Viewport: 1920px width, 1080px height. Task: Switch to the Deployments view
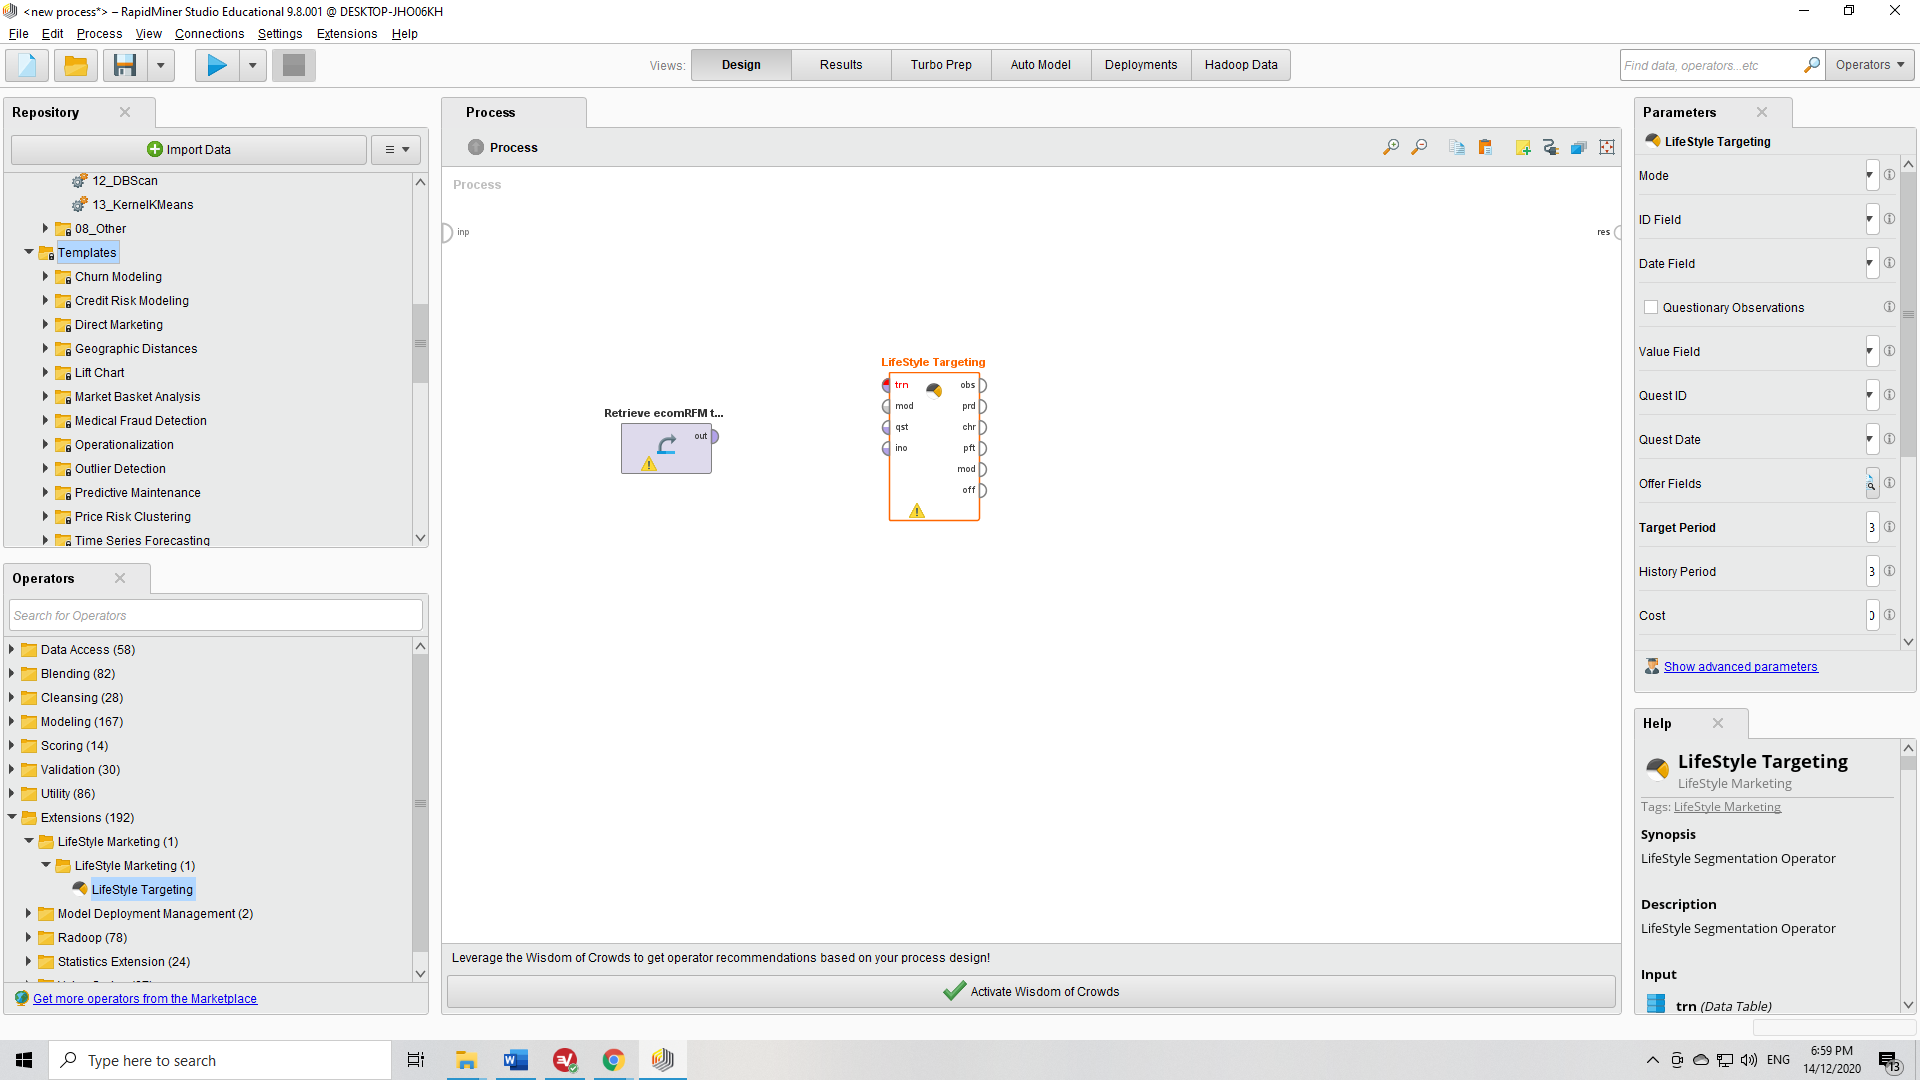[x=1141, y=65]
